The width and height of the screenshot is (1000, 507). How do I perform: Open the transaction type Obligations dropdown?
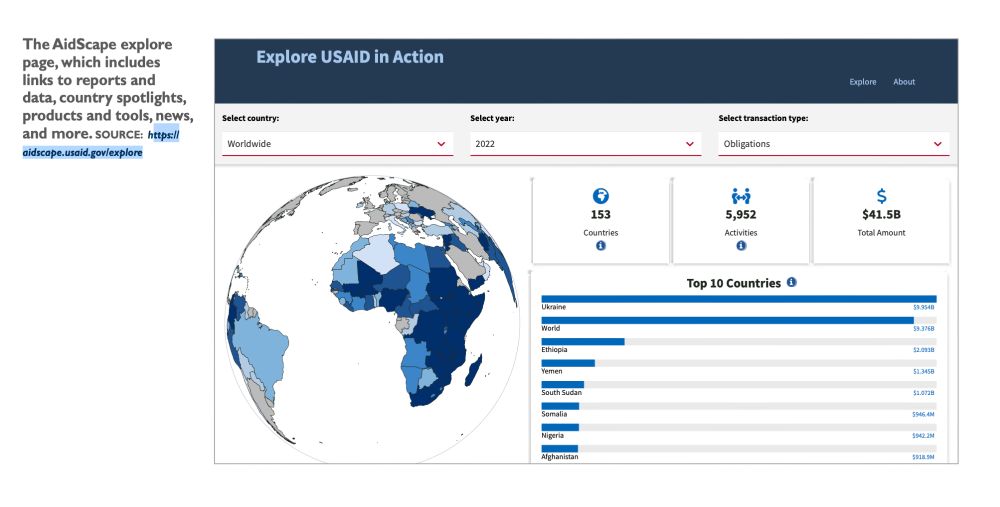[x=834, y=144]
